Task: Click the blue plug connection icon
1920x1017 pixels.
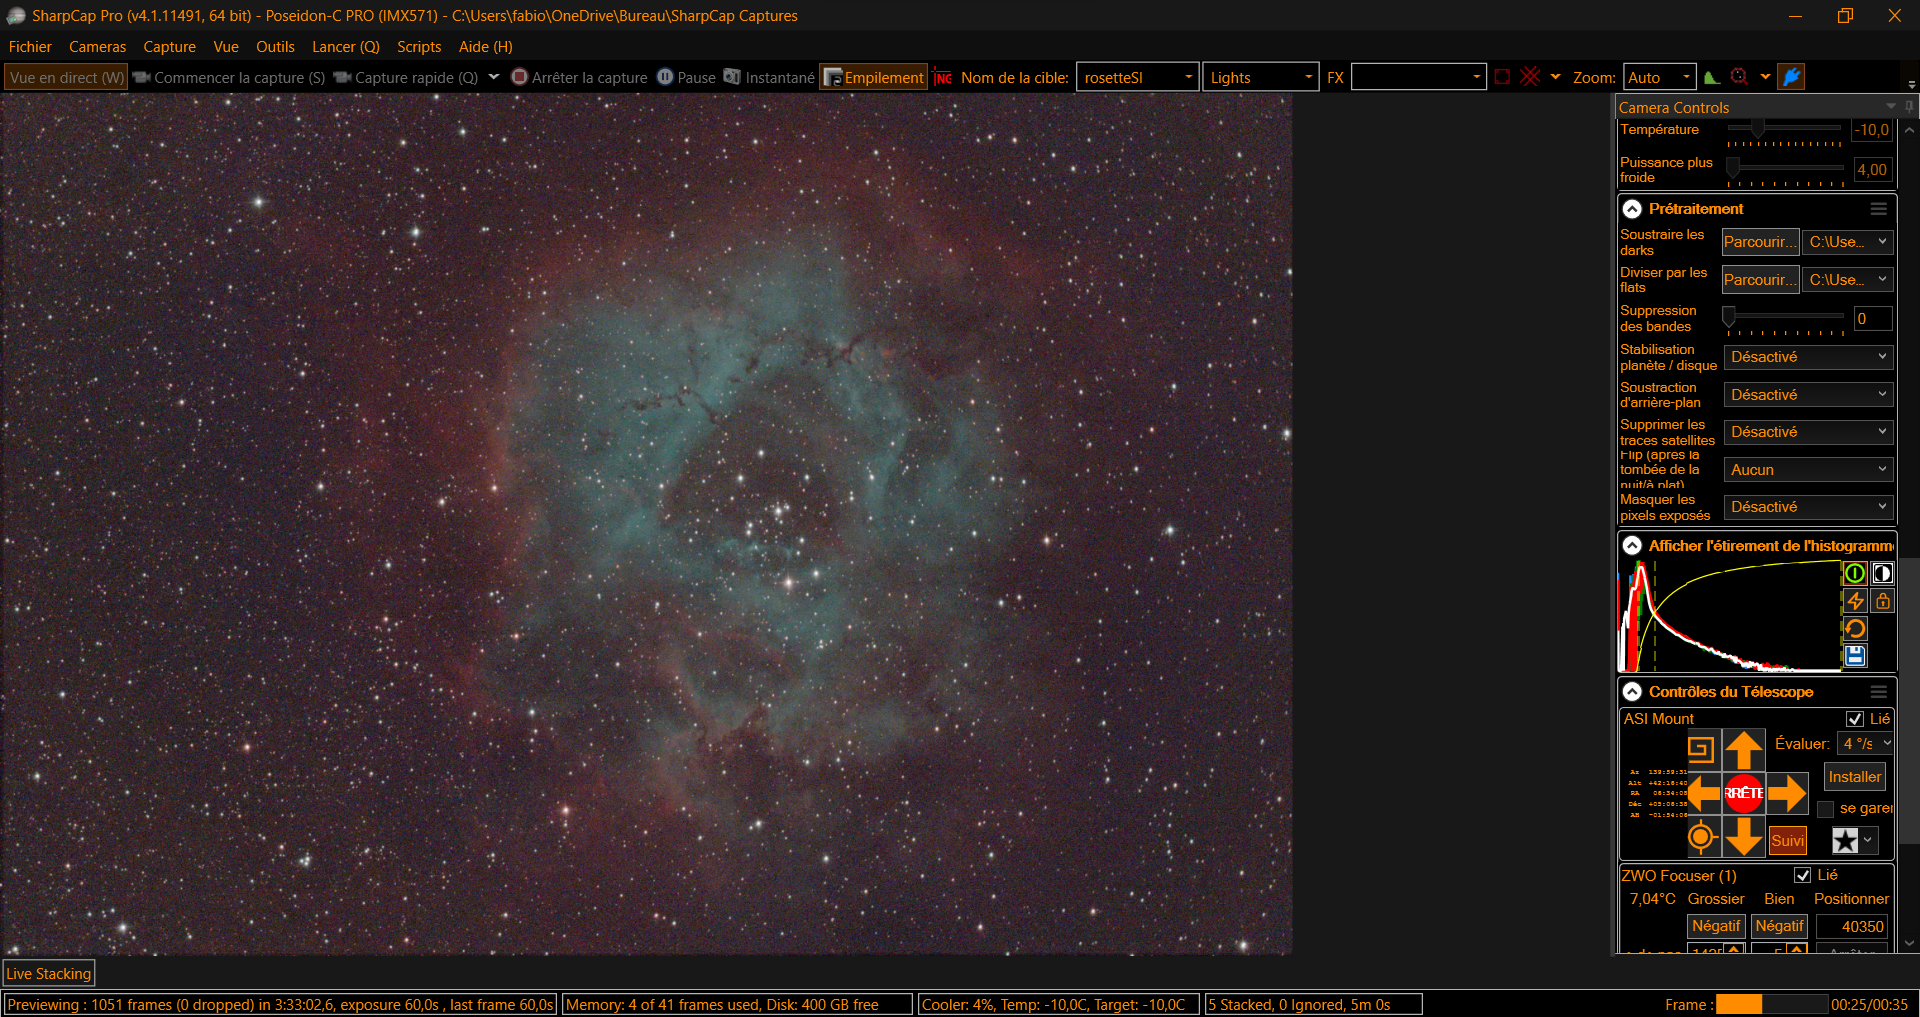Action: pyautogui.click(x=1792, y=77)
